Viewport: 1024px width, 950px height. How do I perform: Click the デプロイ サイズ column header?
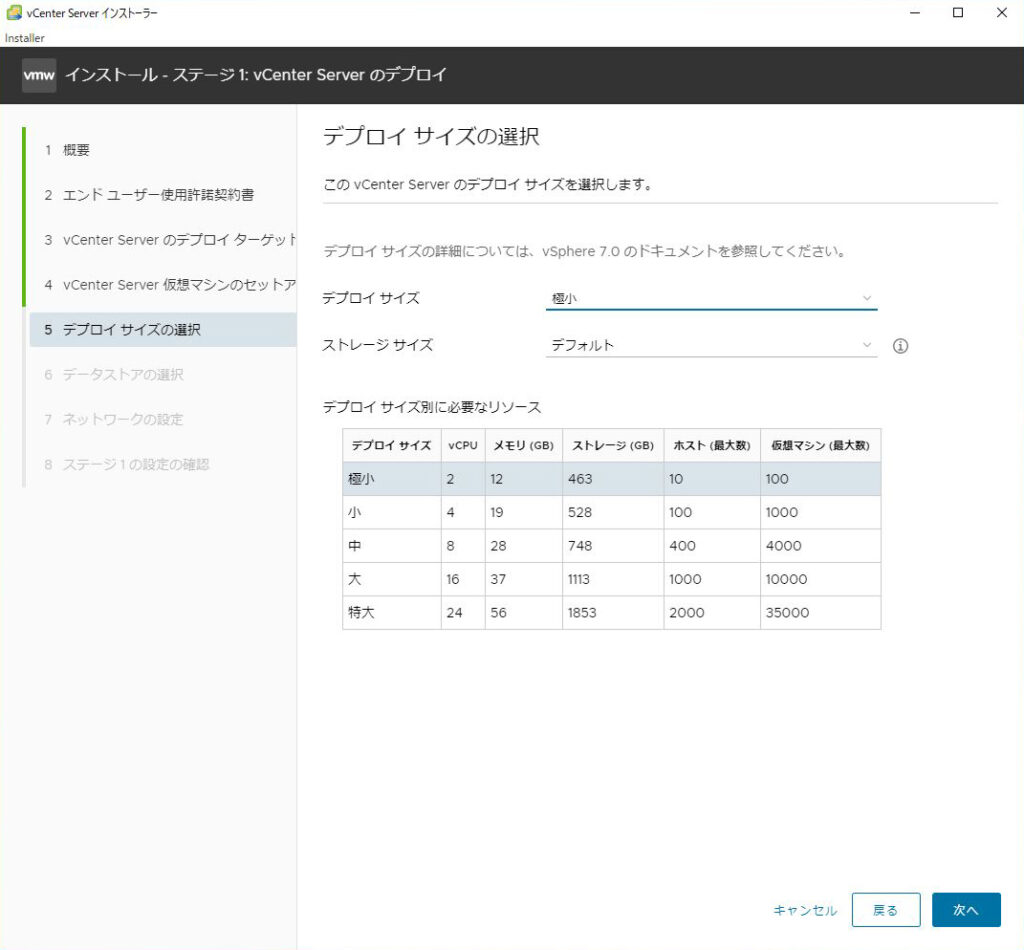click(x=391, y=445)
